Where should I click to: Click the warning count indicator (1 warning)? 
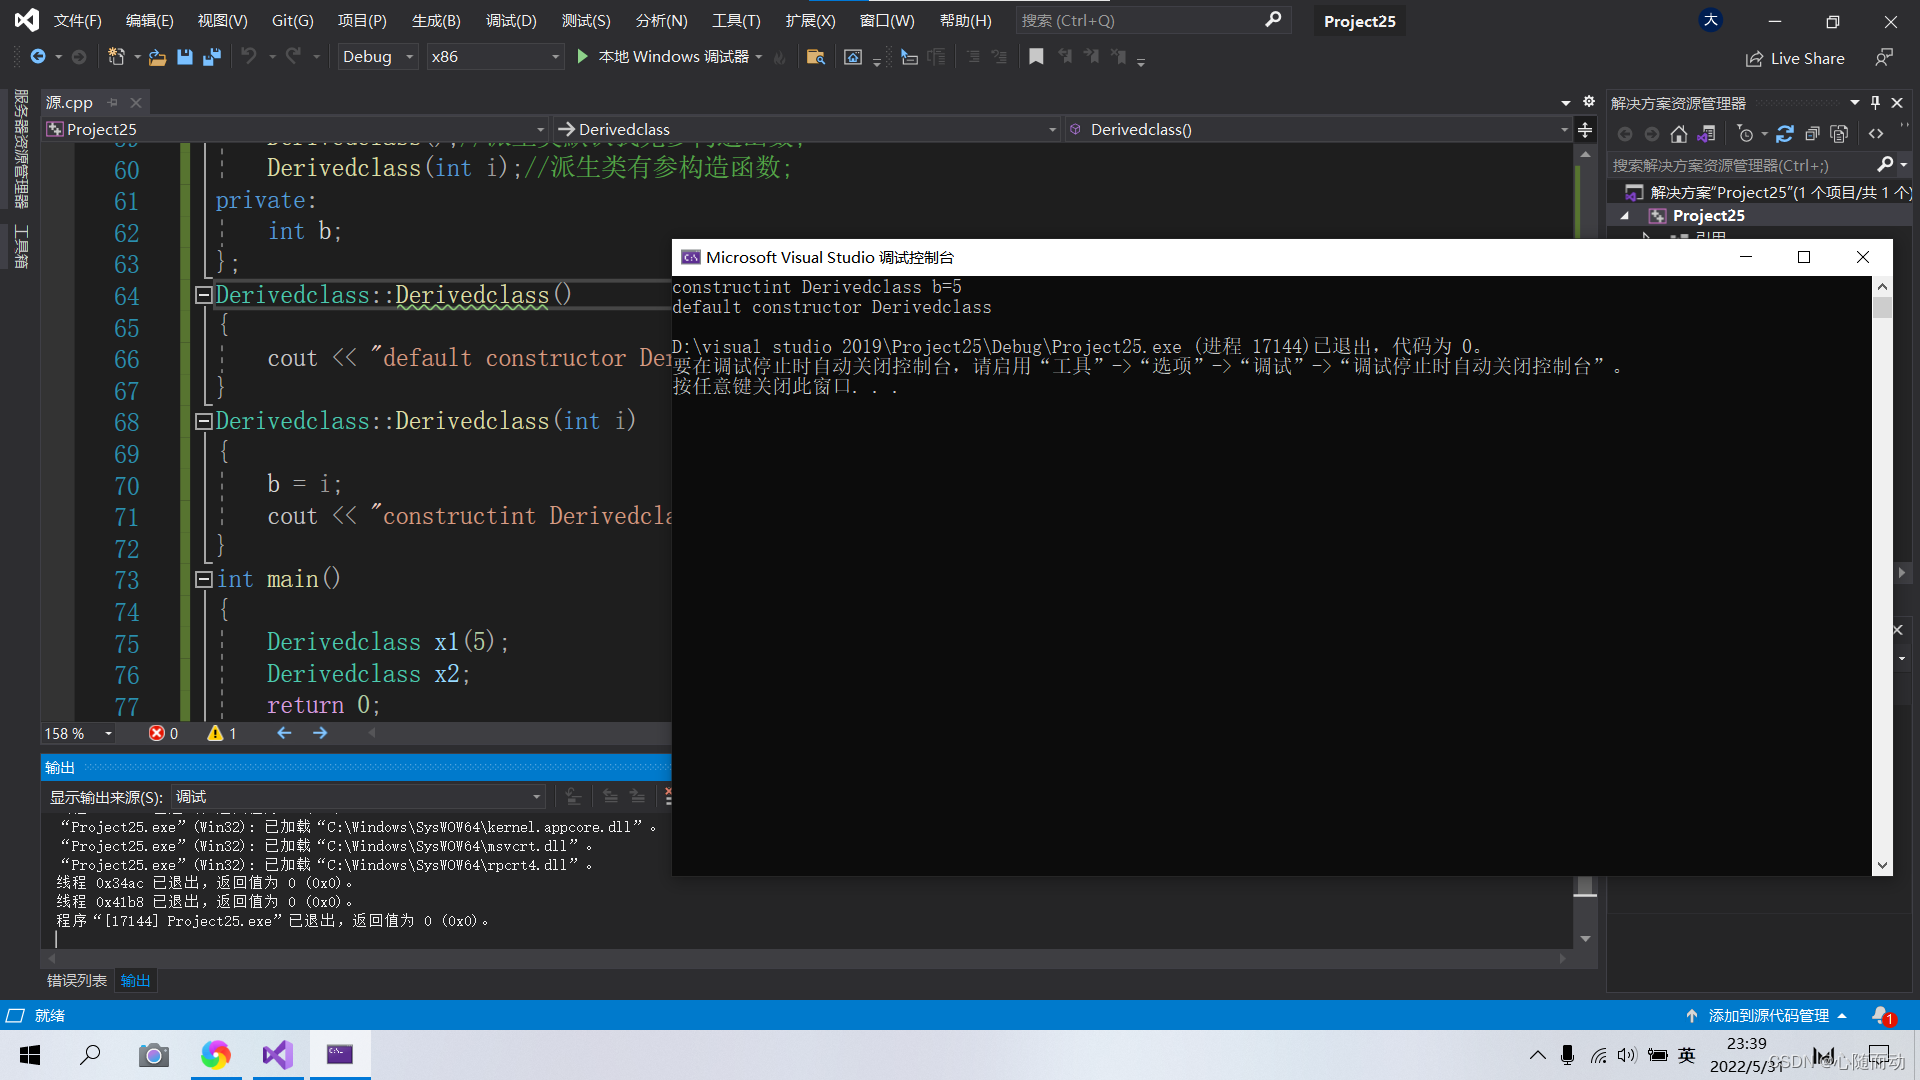220,735
